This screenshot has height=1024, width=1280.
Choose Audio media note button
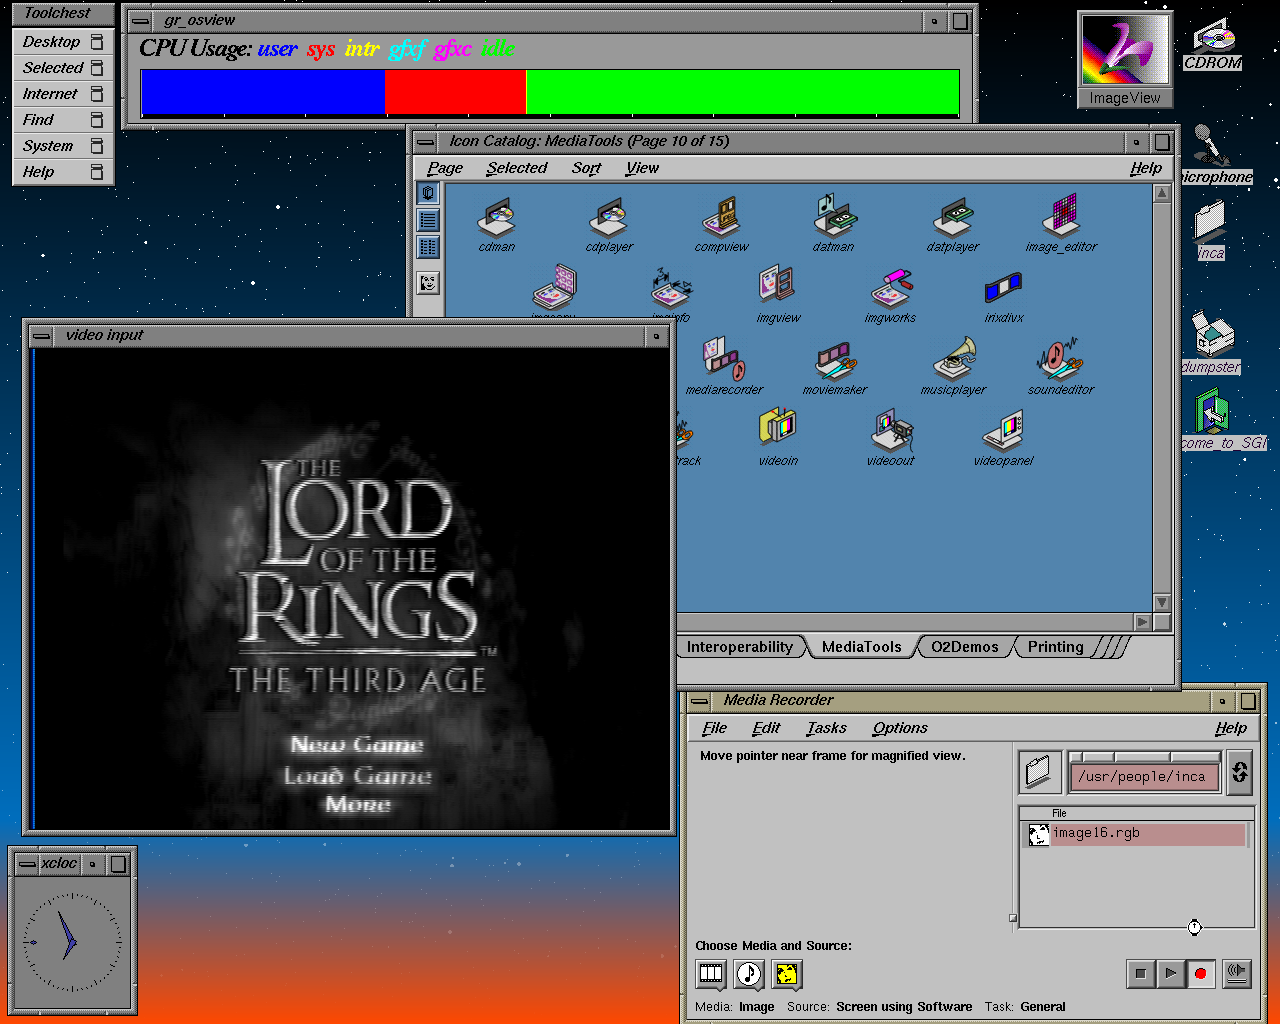[749, 973]
